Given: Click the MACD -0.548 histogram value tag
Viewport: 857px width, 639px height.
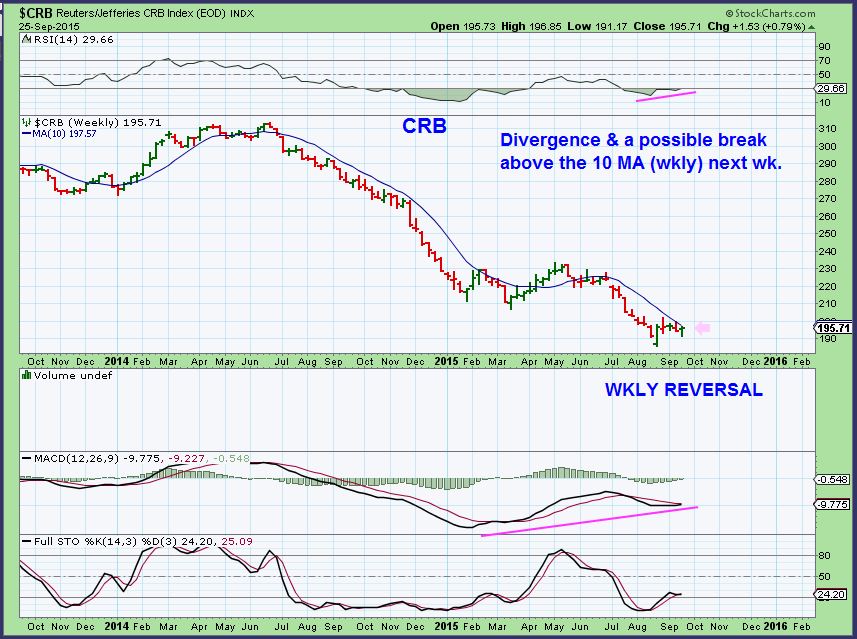Looking at the screenshot, I should (833, 479).
